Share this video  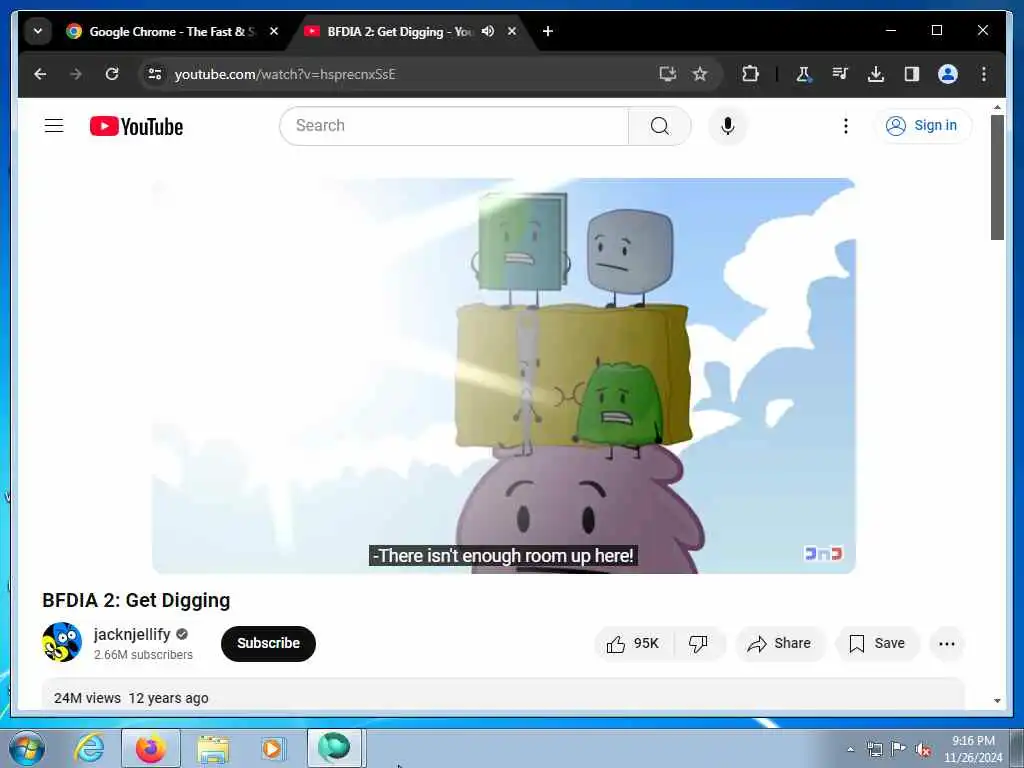780,644
